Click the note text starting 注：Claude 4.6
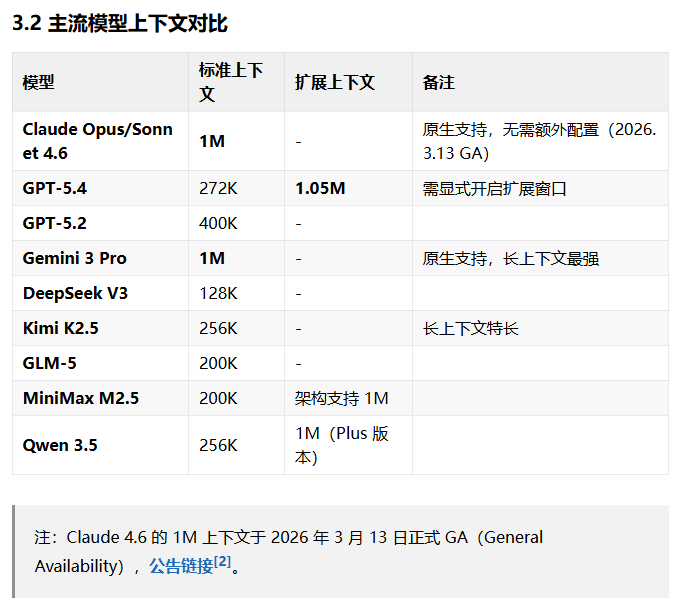This screenshot has width=678, height=605. click(x=288, y=551)
